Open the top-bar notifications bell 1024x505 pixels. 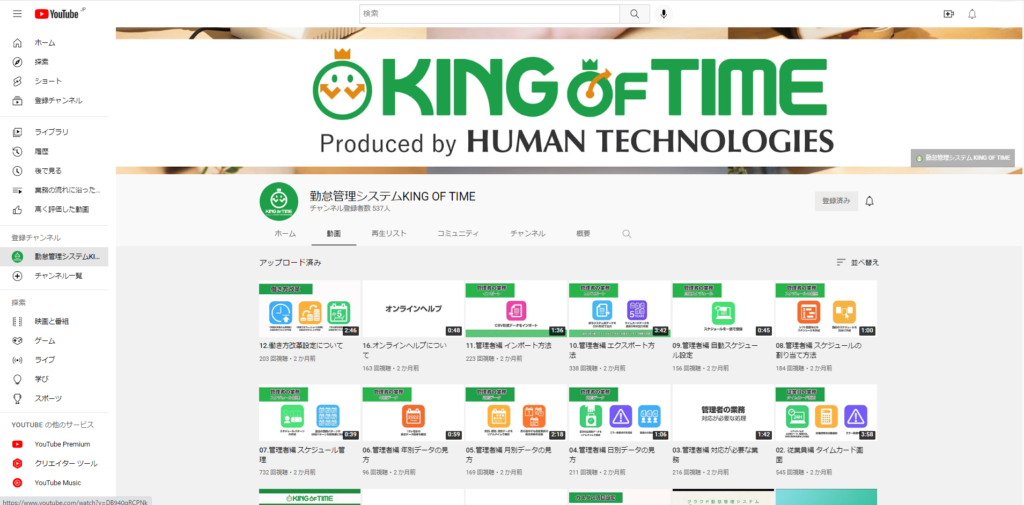(x=972, y=14)
